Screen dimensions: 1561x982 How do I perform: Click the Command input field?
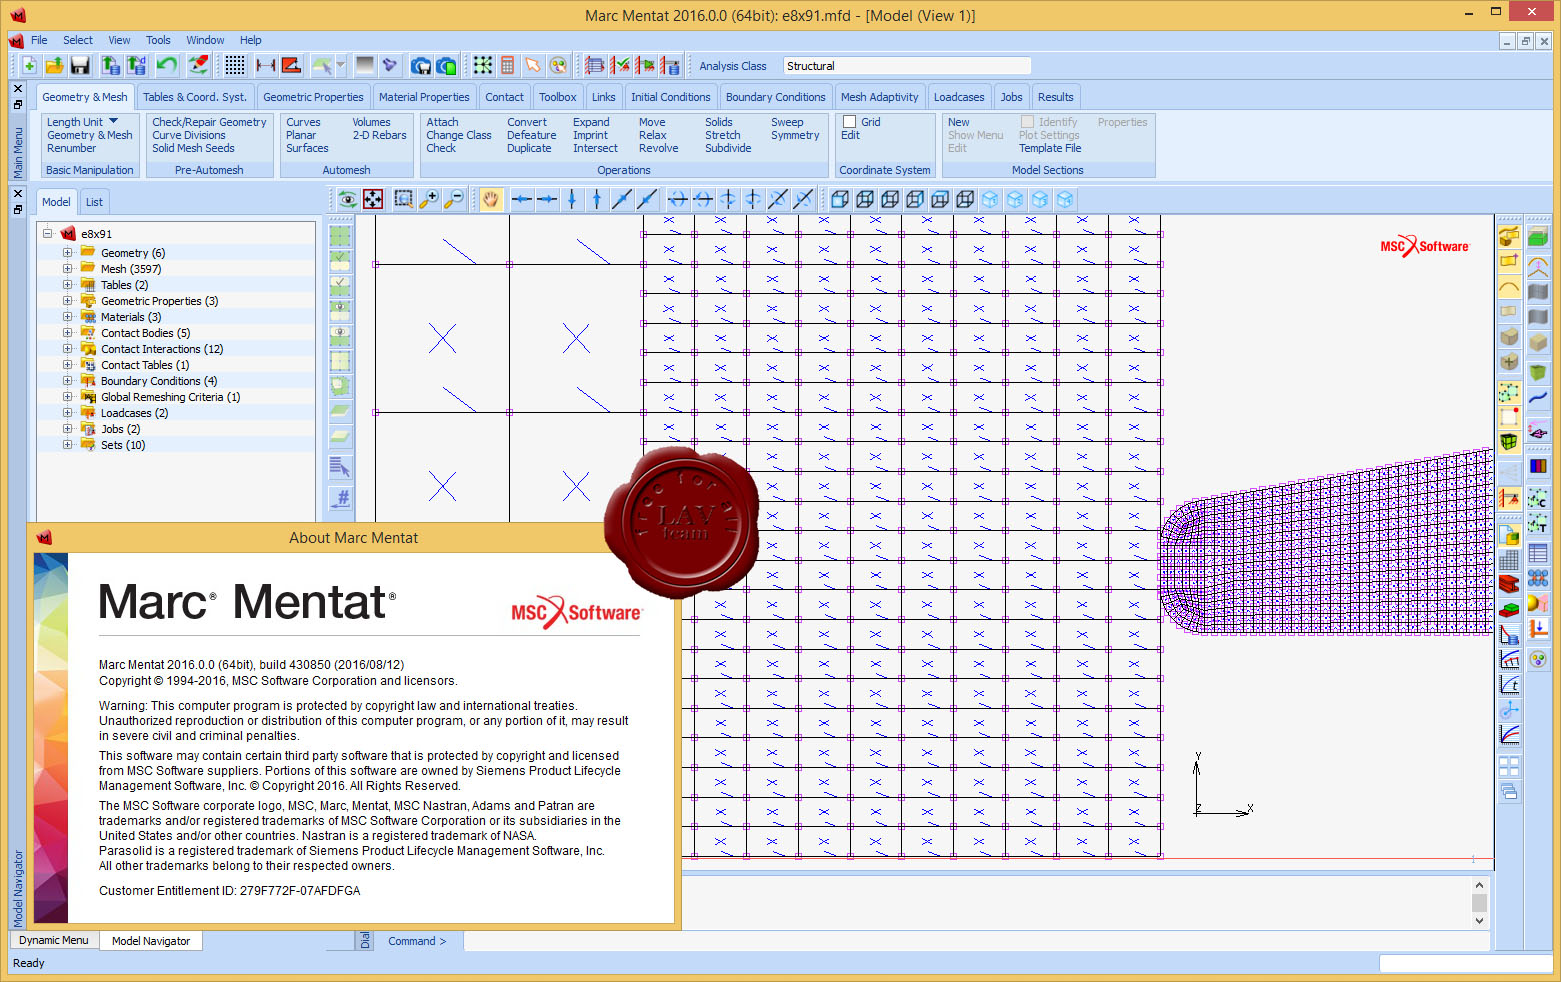pos(975,941)
